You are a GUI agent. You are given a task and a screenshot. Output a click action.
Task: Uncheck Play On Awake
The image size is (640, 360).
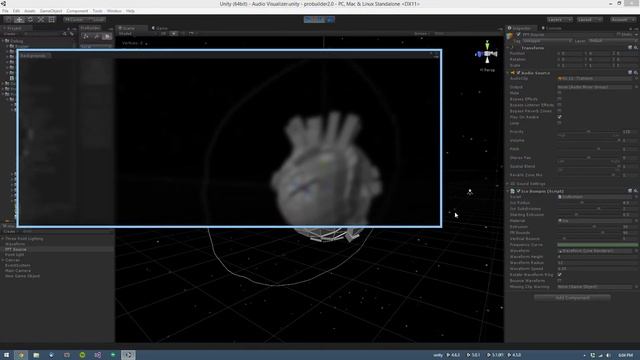559,117
